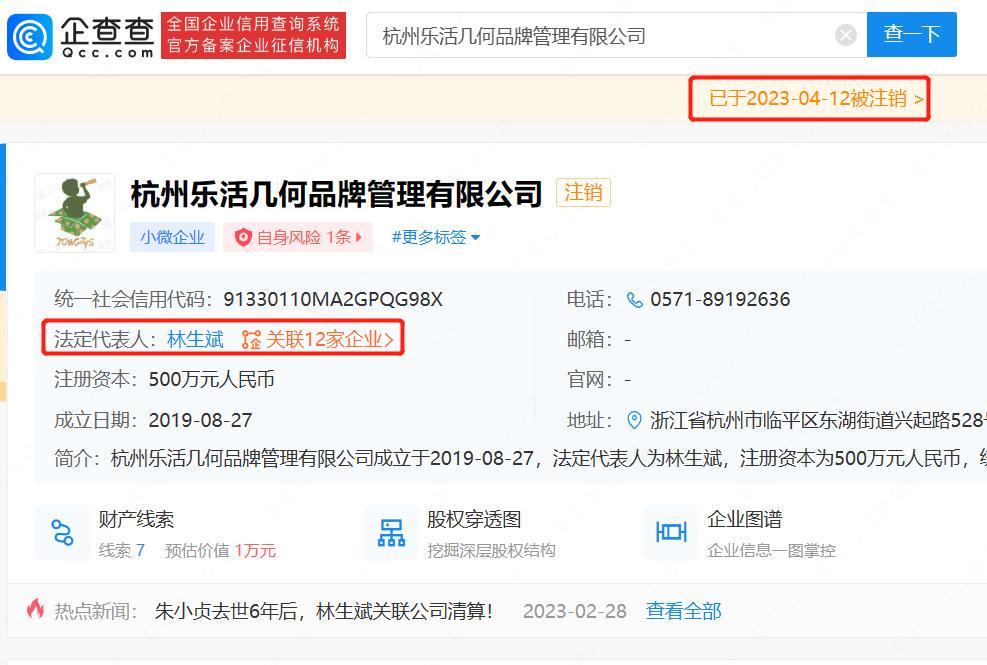This screenshot has height=665, width=987.
Task: Click the address 浙江省杭州市临平区东湖街道
Action: point(818,420)
